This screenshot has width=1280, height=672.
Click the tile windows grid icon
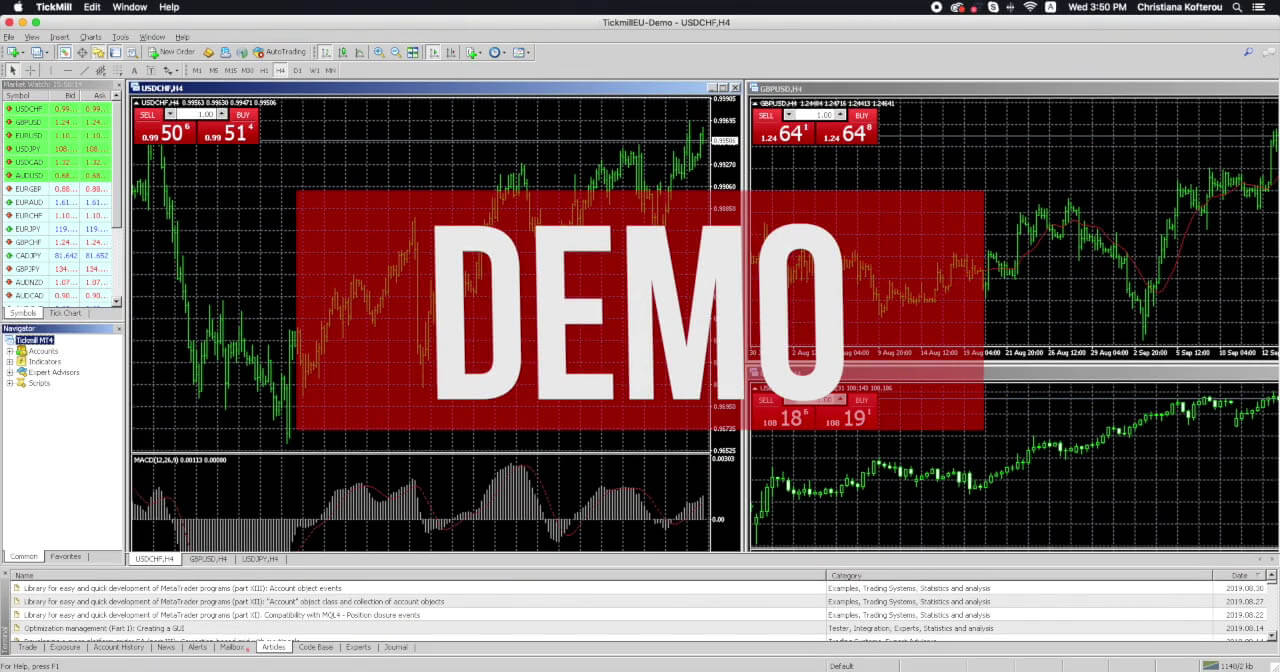413,52
